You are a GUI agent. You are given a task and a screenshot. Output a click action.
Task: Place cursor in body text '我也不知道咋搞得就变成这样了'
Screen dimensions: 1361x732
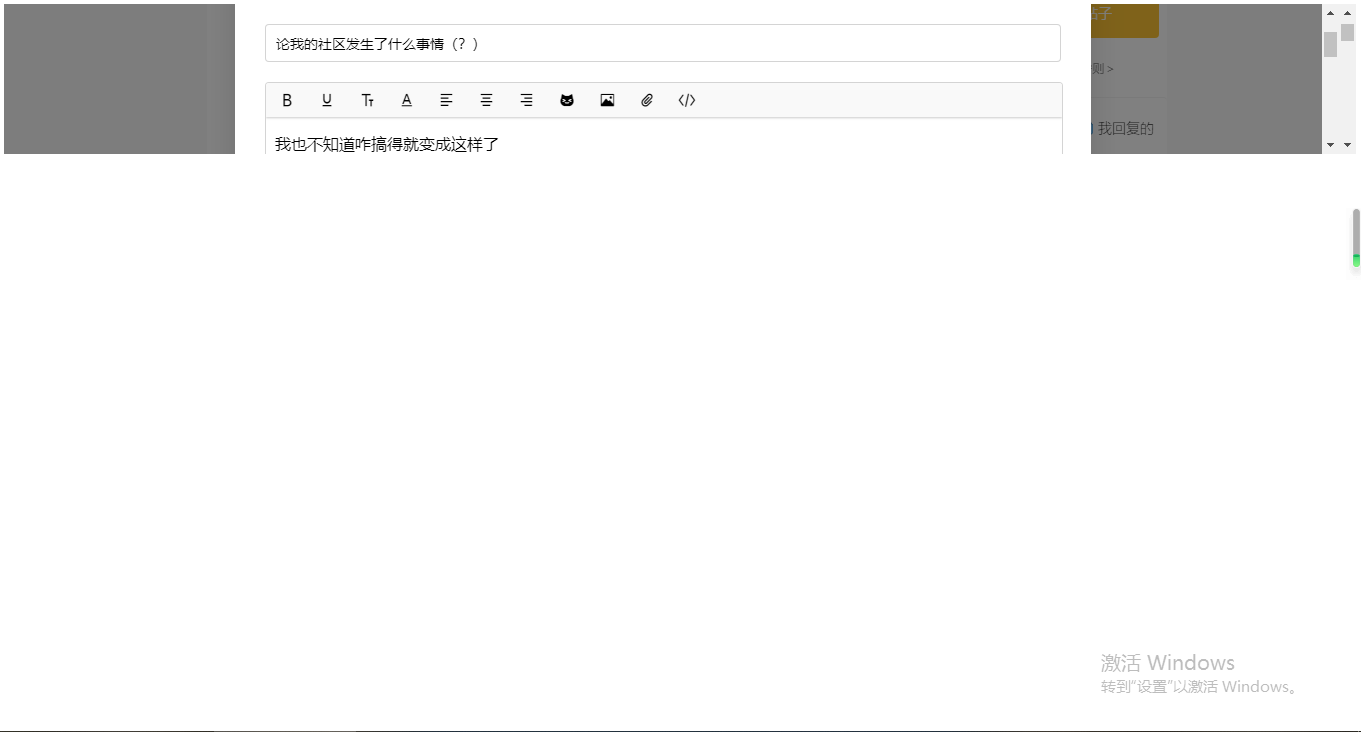pyautogui.click(x=387, y=144)
